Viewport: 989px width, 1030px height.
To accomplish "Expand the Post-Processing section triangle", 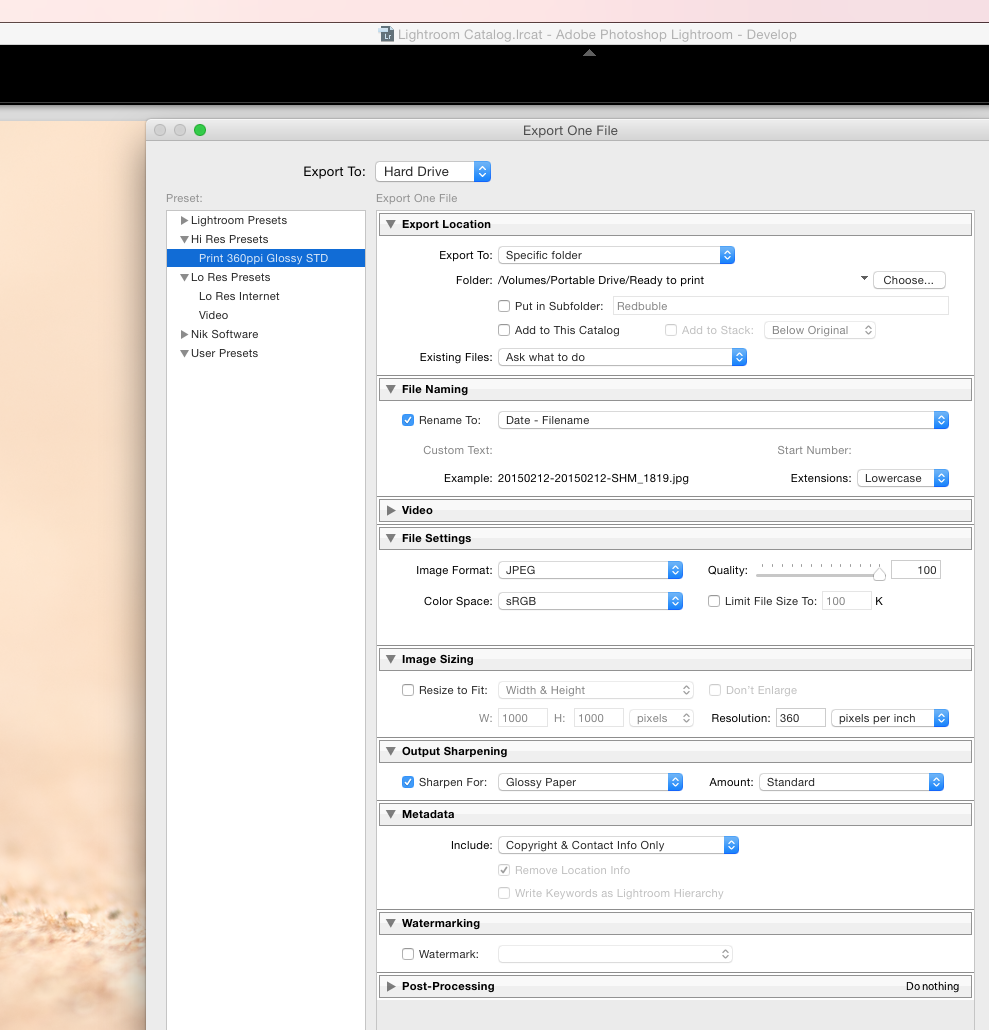I will click(391, 987).
